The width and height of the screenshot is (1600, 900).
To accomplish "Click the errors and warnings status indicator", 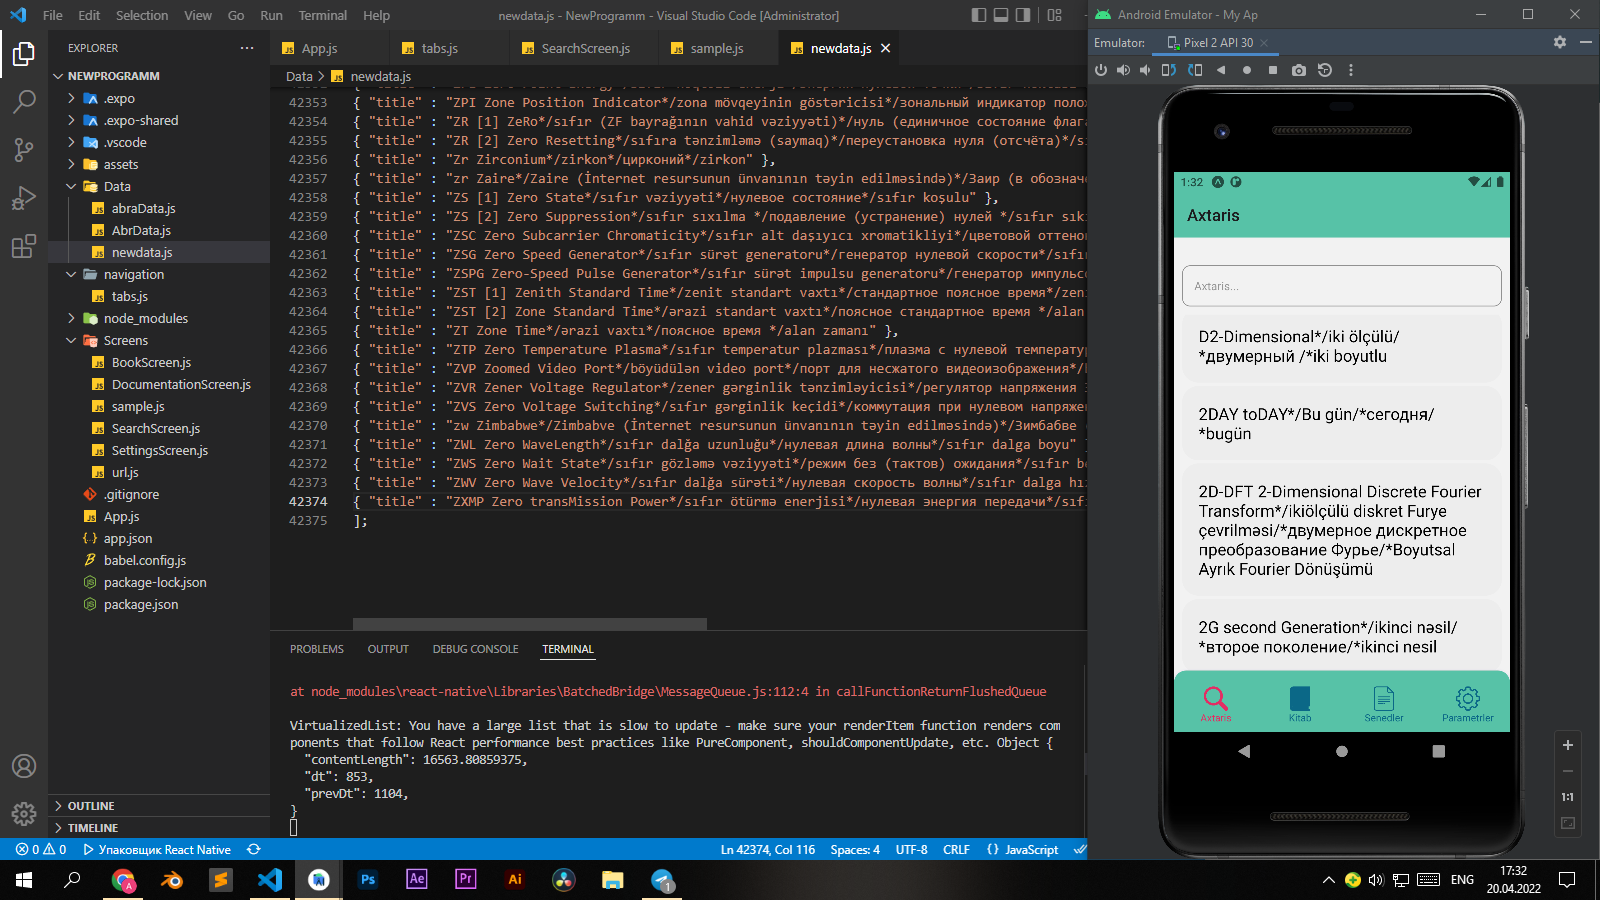I will tap(41, 849).
